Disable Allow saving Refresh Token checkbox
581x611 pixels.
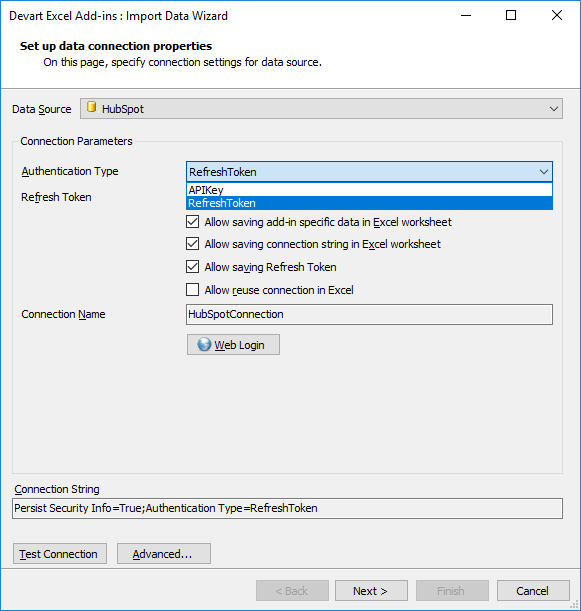192,267
